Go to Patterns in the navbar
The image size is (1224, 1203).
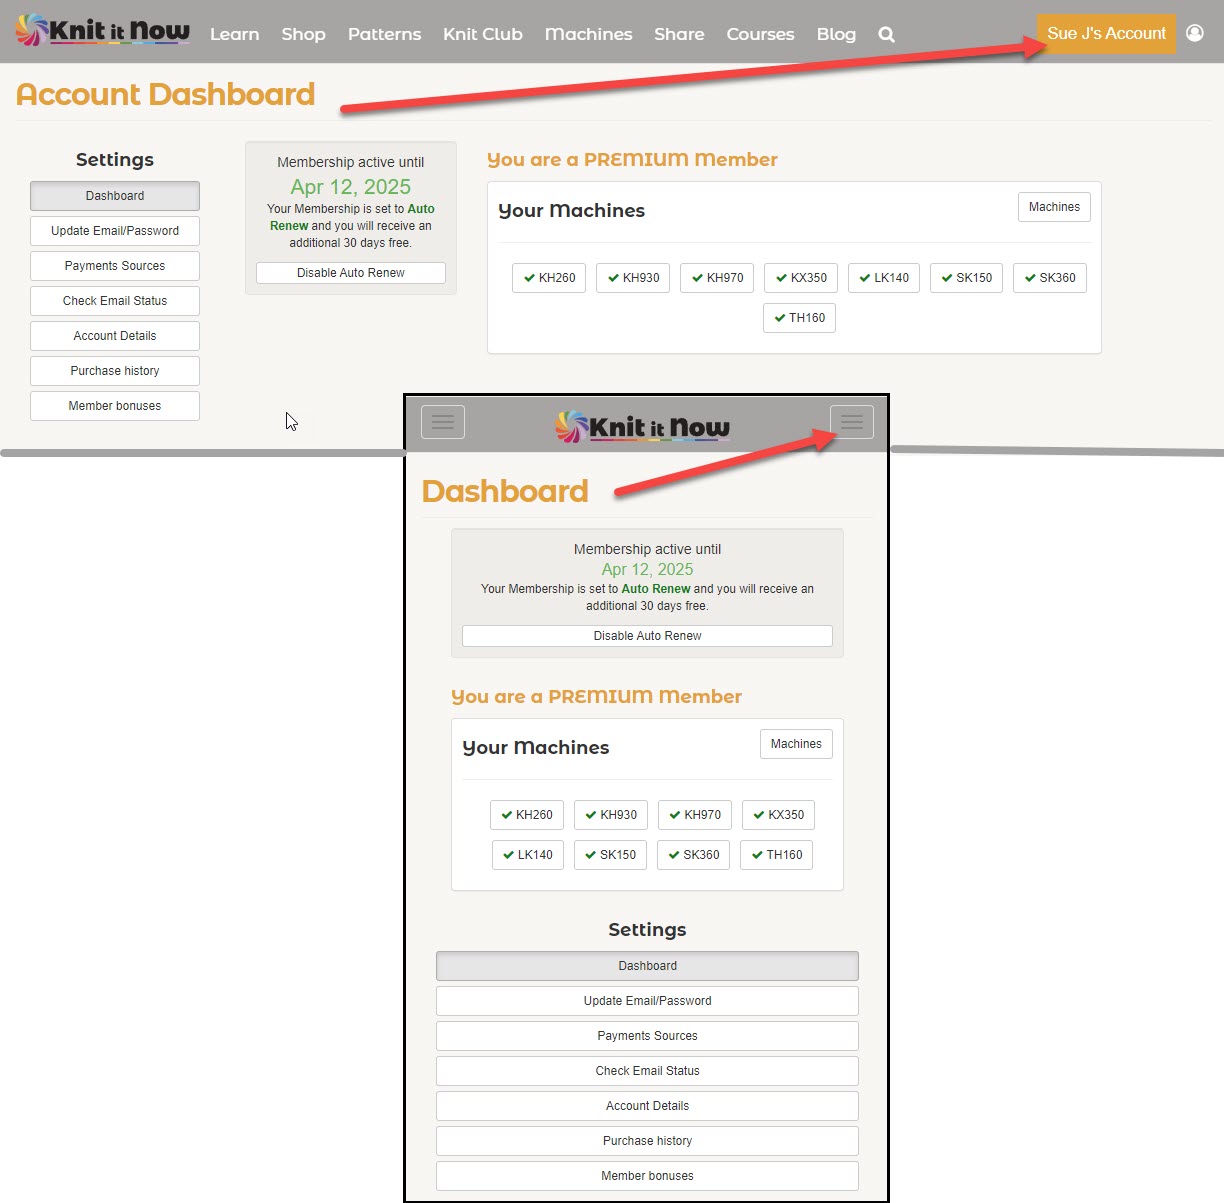385,34
